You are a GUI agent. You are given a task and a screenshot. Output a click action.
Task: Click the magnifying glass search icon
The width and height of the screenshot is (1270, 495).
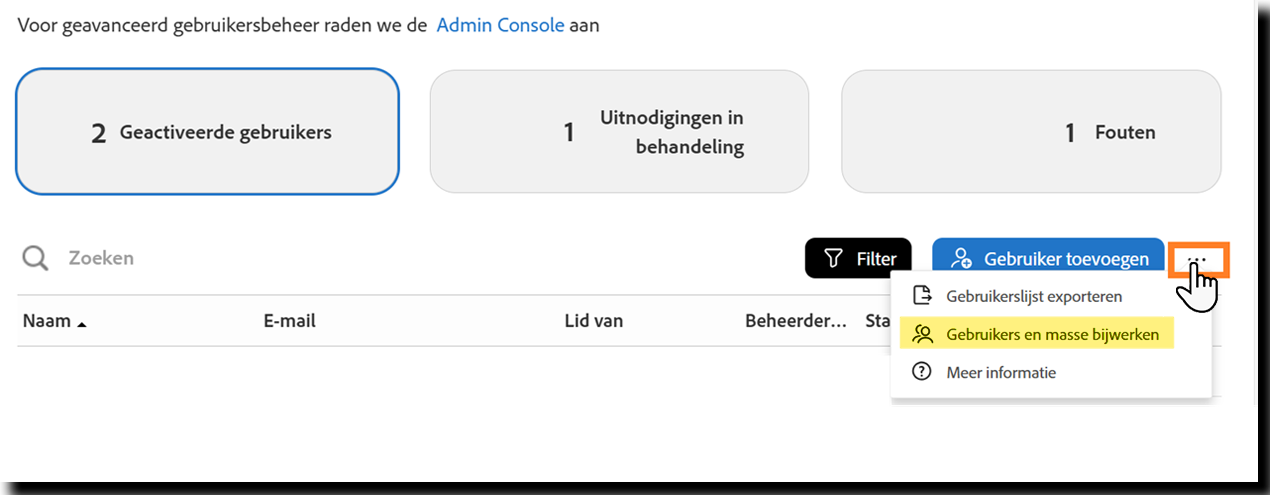[35, 258]
